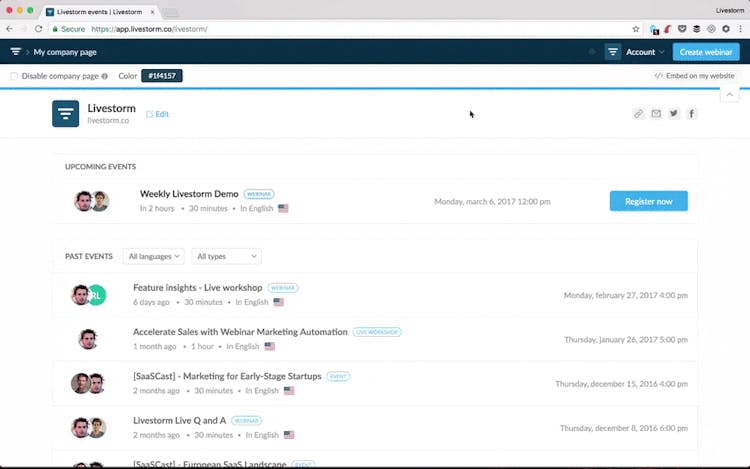The width and height of the screenshot is (750, 469).
Task: Click the Live Workshop badge on Accelerate Sales
Action: point(377,332)
